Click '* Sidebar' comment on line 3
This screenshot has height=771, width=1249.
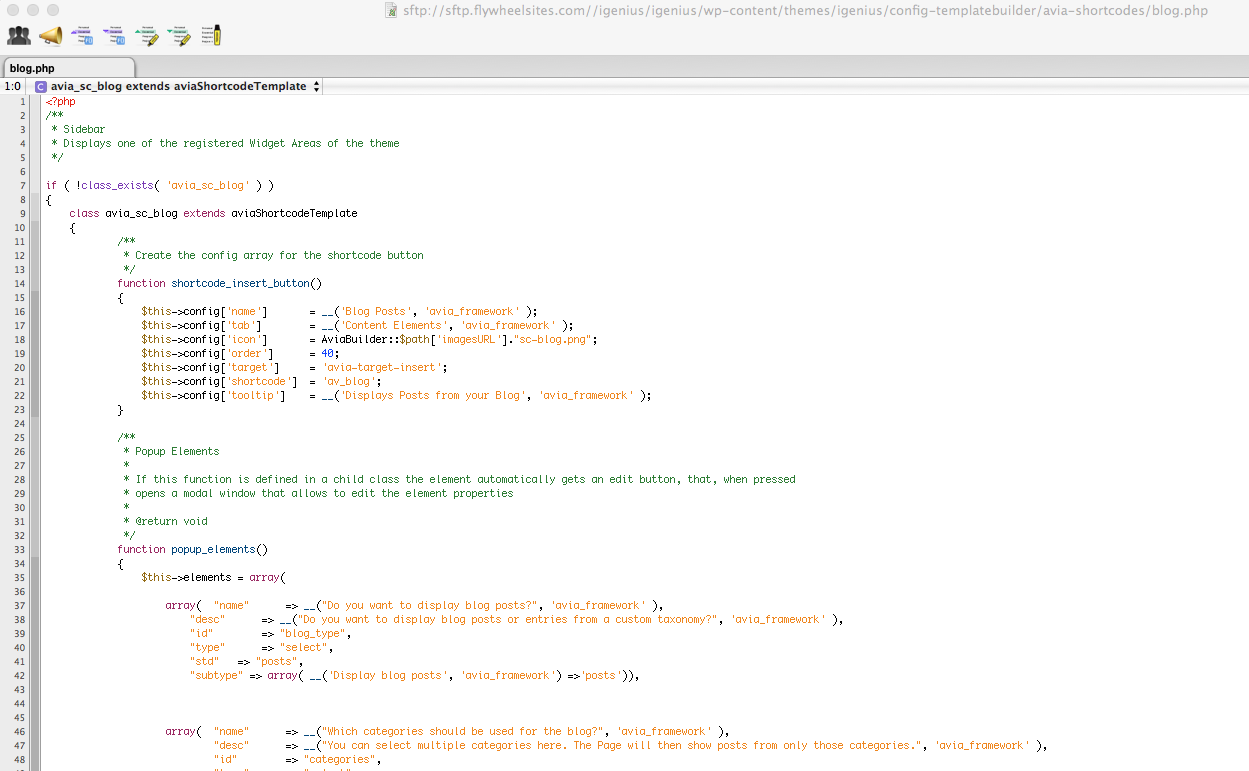(78, 129)
